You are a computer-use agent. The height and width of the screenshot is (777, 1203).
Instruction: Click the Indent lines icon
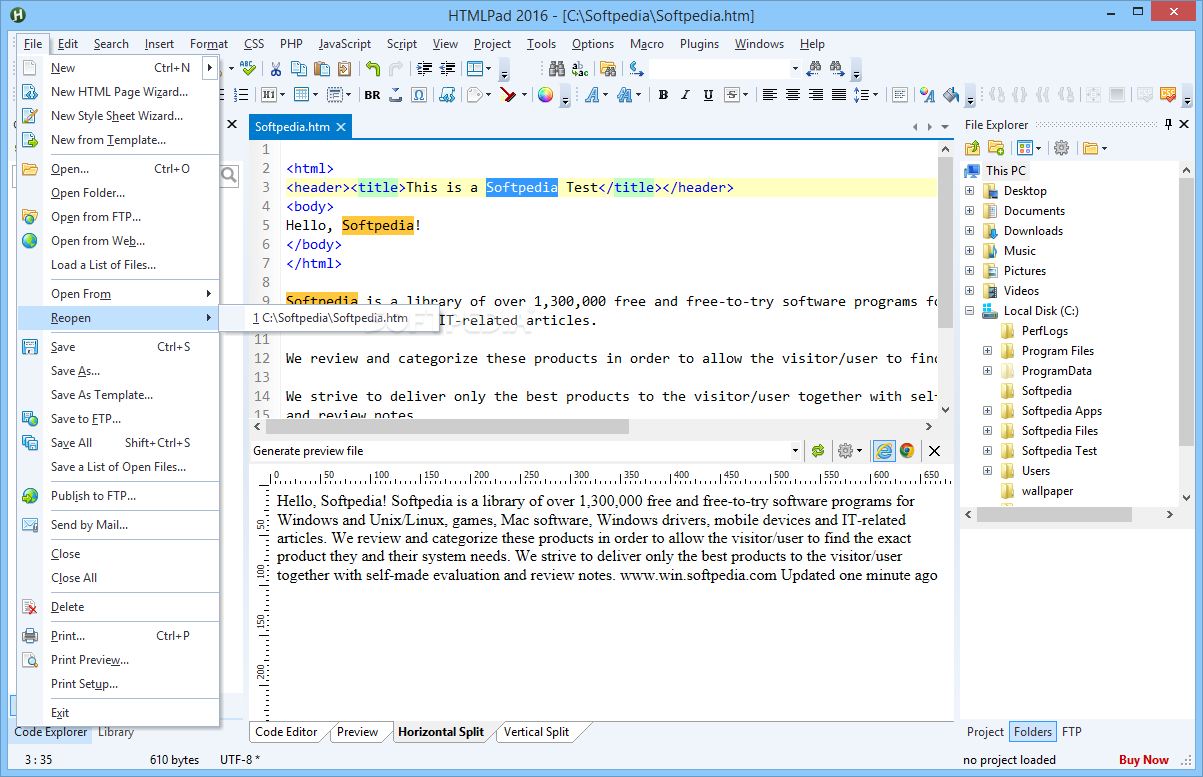(425, 69)
